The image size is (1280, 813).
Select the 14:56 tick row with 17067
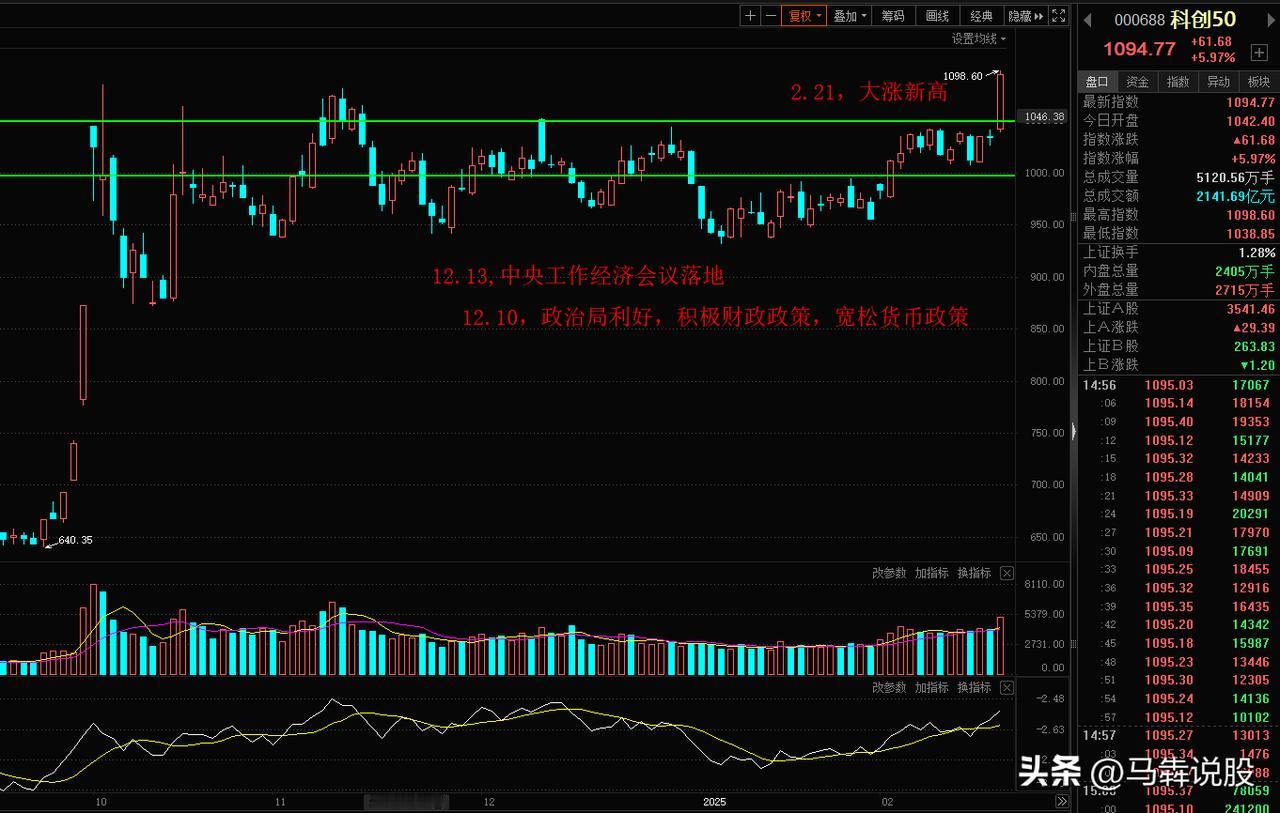tap(1177, 385)
